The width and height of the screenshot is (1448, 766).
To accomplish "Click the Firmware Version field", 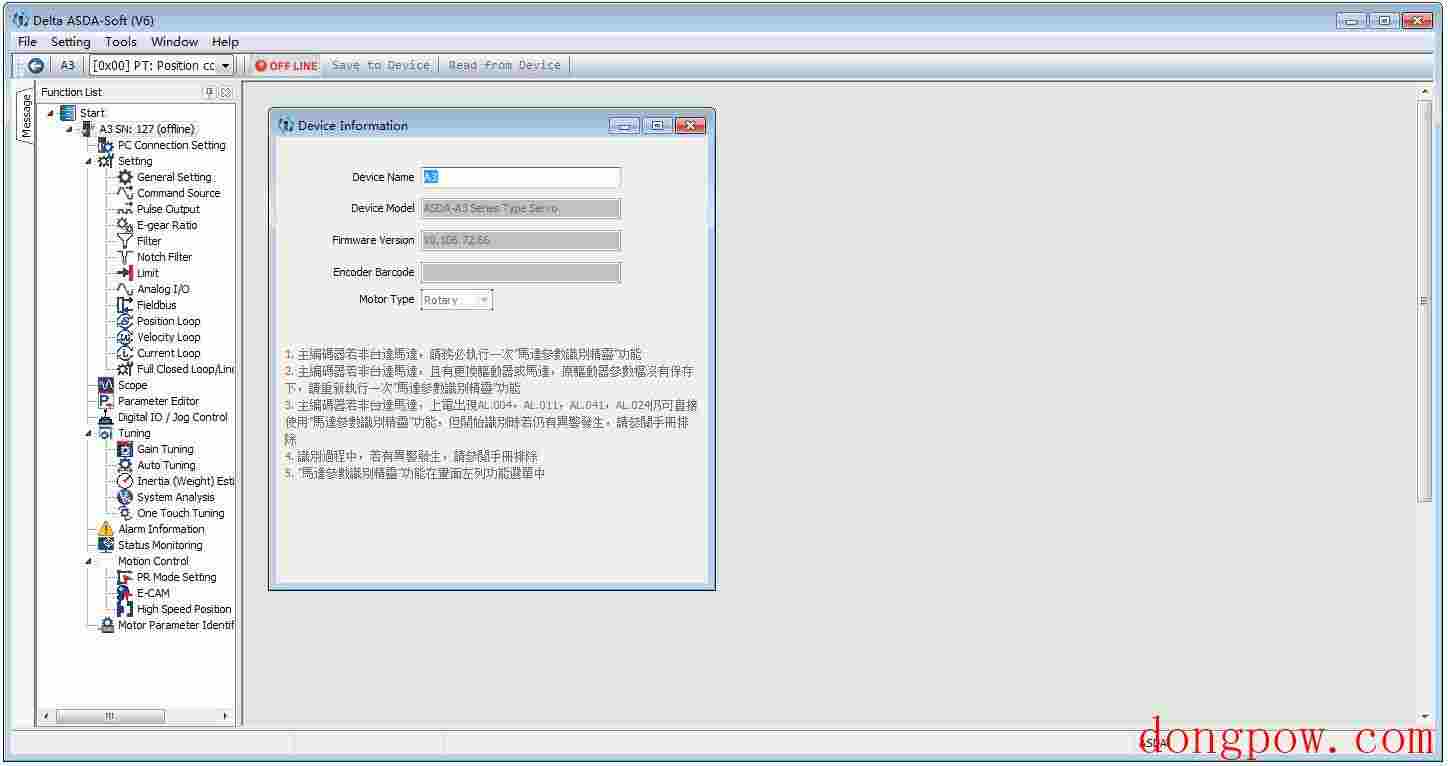I will coord(521,241).
